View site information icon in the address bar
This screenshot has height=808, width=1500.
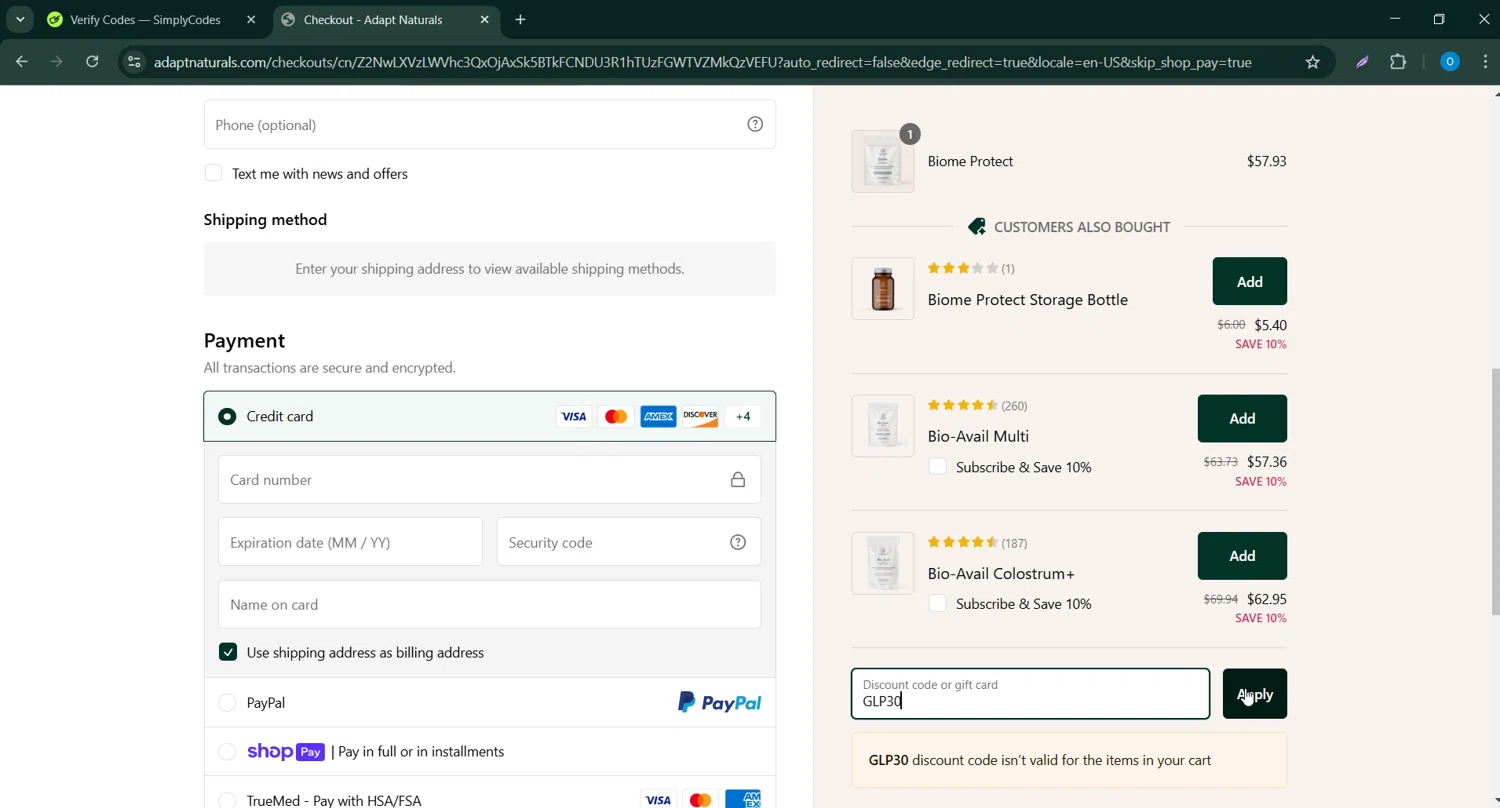(134, 62)
